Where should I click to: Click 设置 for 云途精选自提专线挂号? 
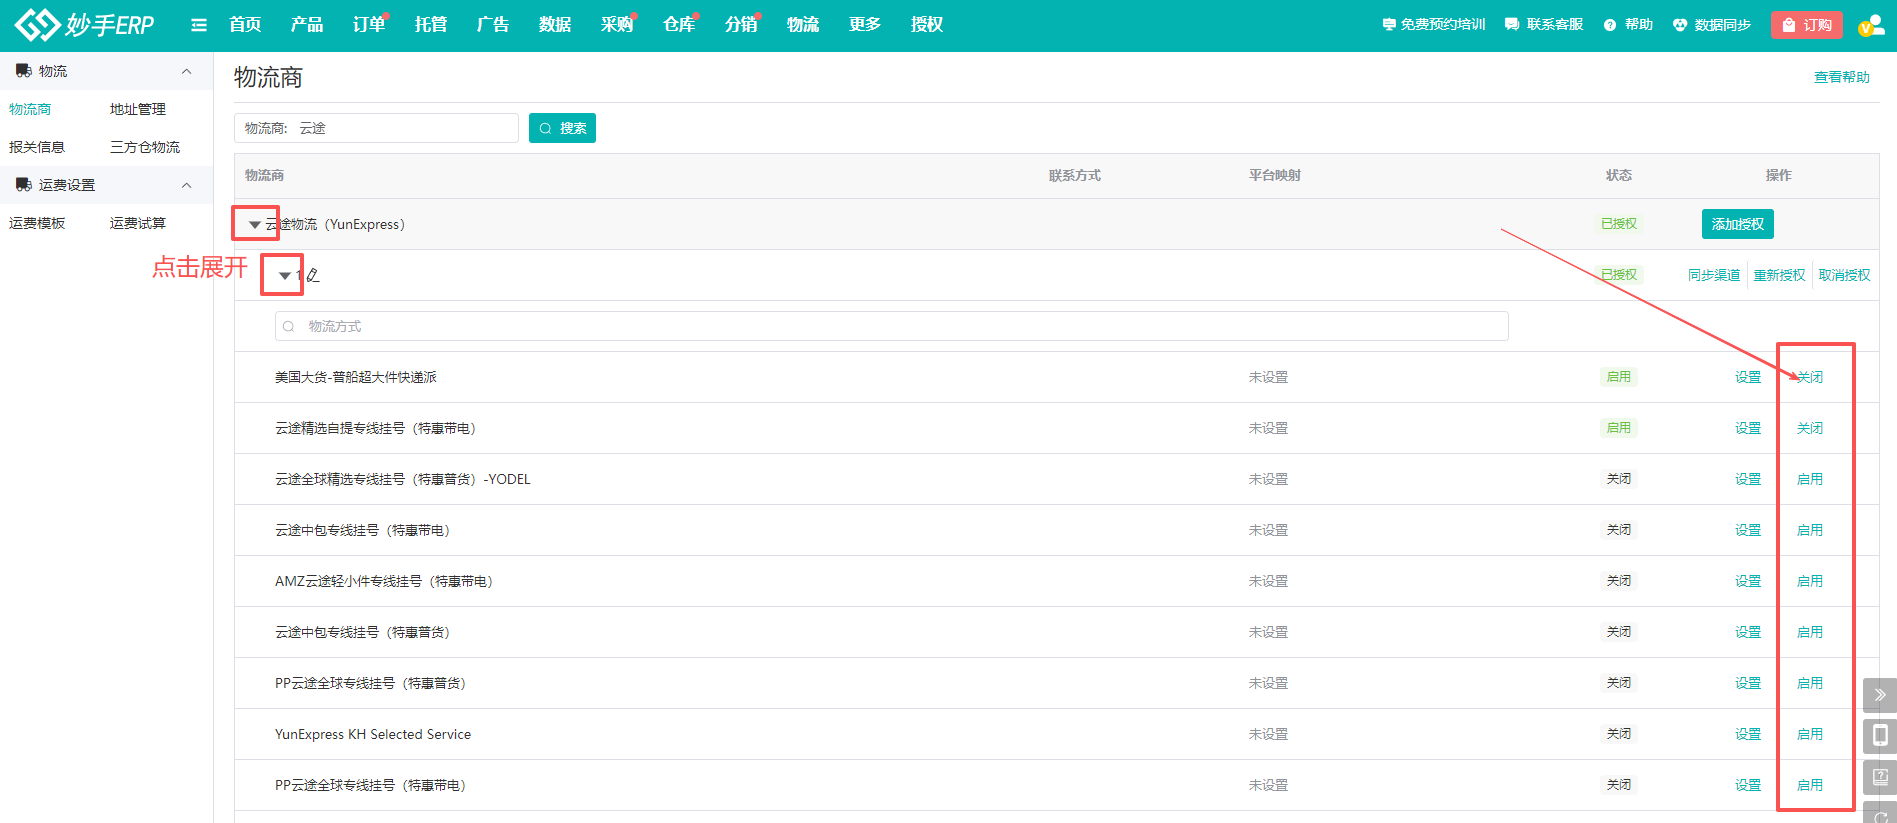(x=1748, y=428)
